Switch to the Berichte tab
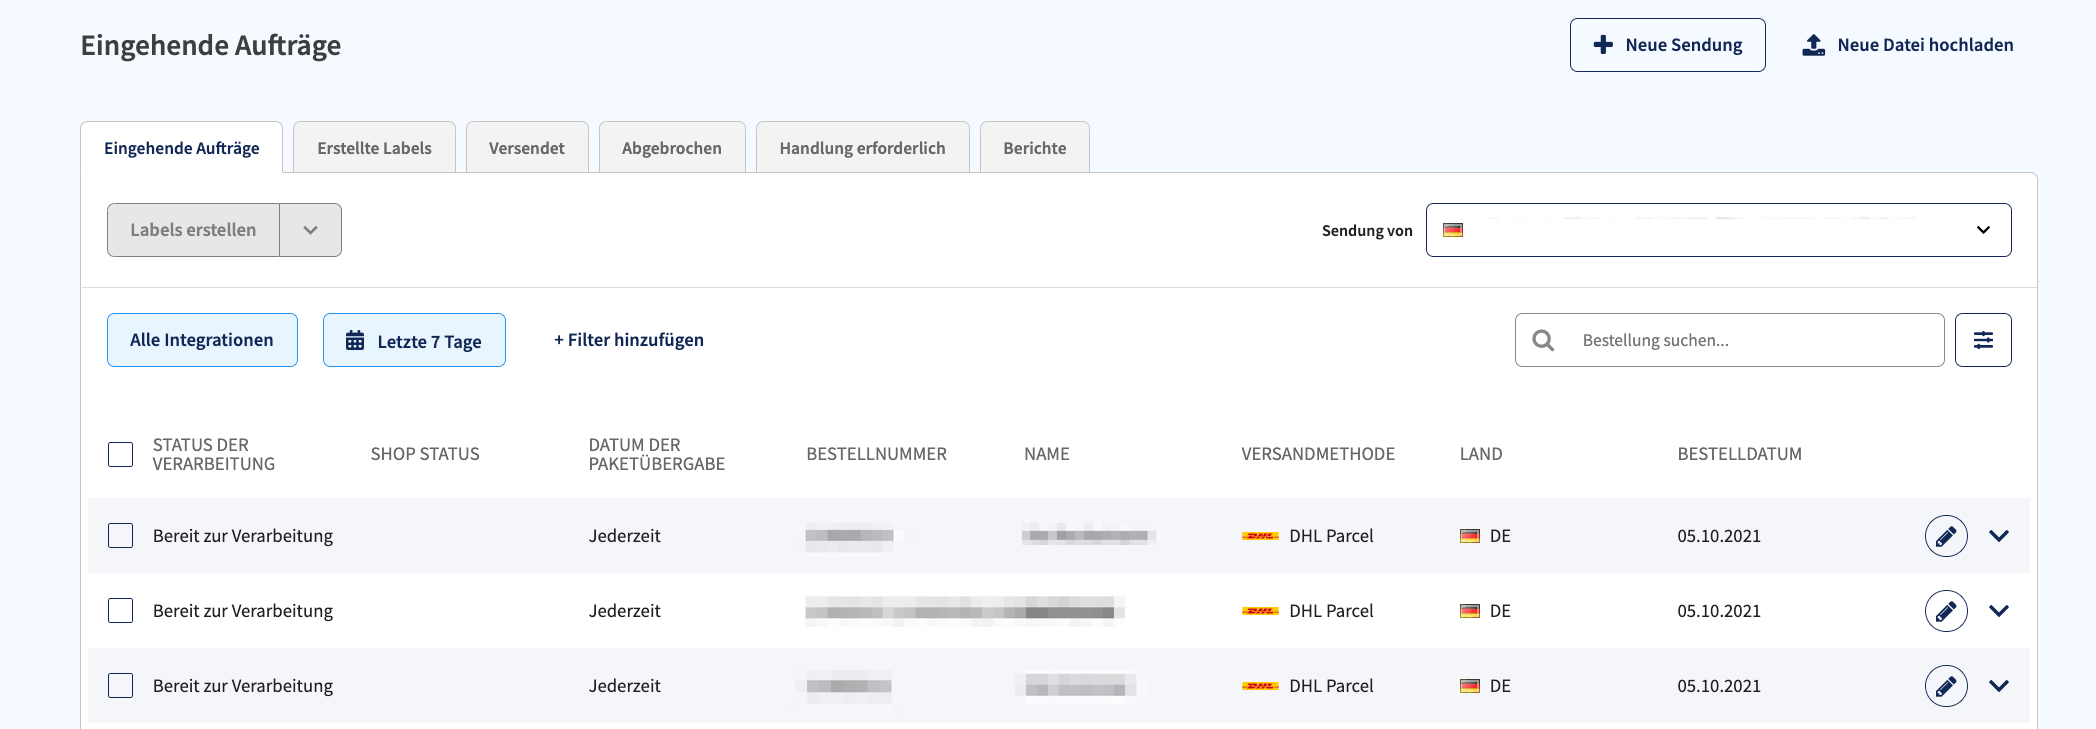The image size is (2096, 729). [x=1035, y=148]
